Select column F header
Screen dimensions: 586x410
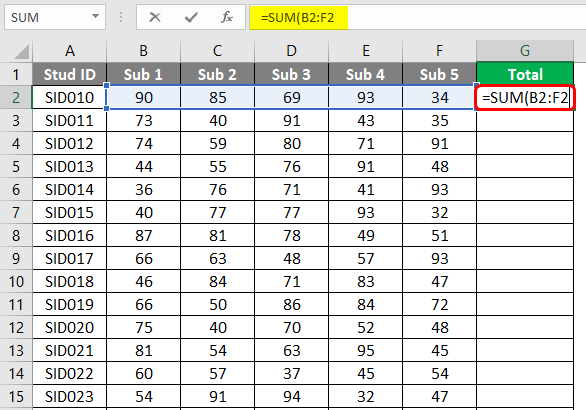(x=440, y=51)
